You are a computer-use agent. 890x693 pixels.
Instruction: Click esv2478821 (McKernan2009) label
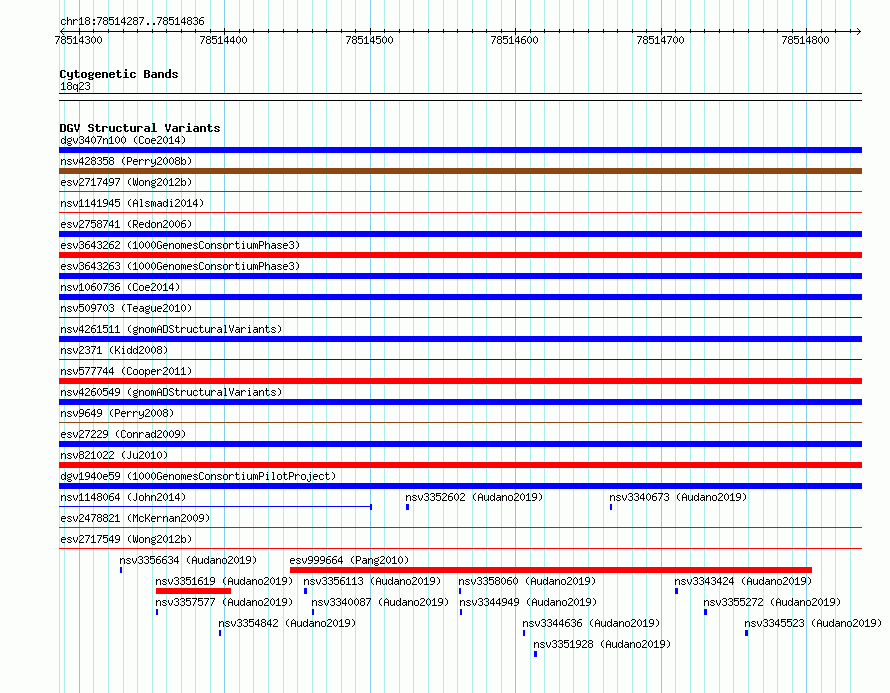[x=135, y=518]
